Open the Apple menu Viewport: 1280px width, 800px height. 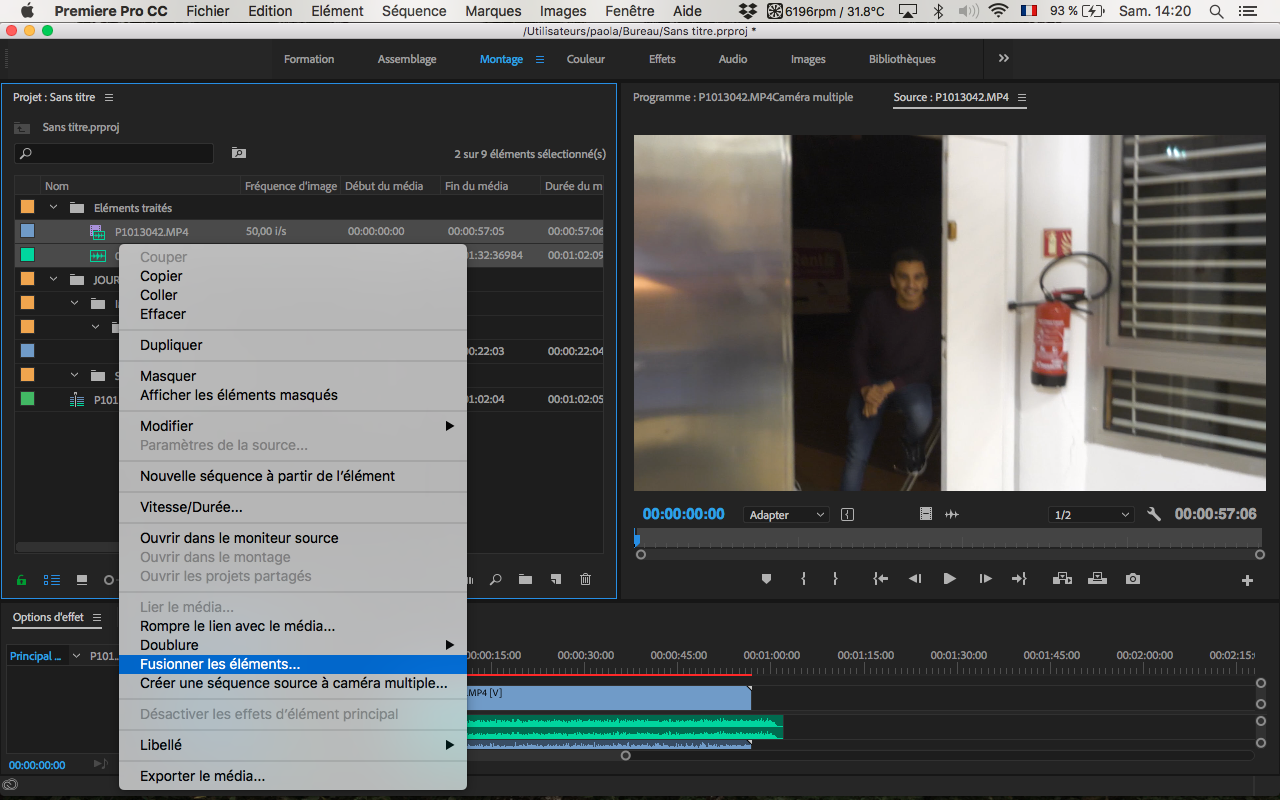click(27, 11)
